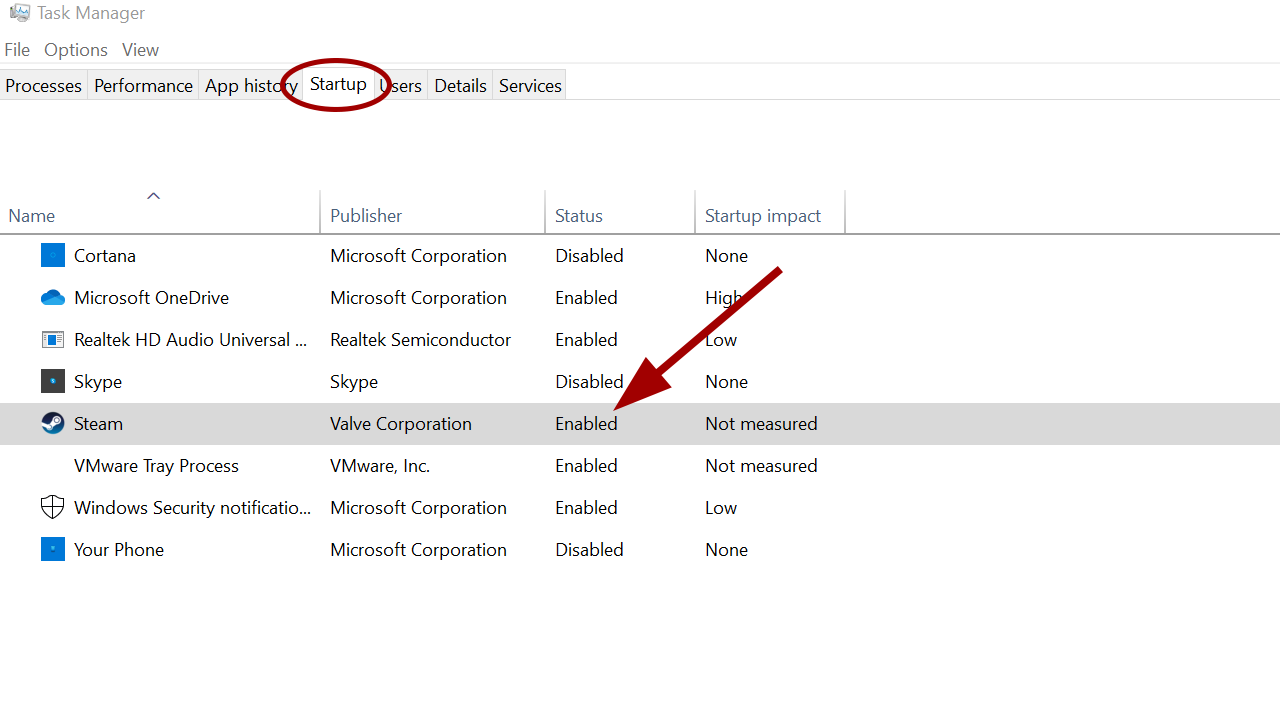
Task: Select the VMware Tray Process entry
Action: click(156, 466)
